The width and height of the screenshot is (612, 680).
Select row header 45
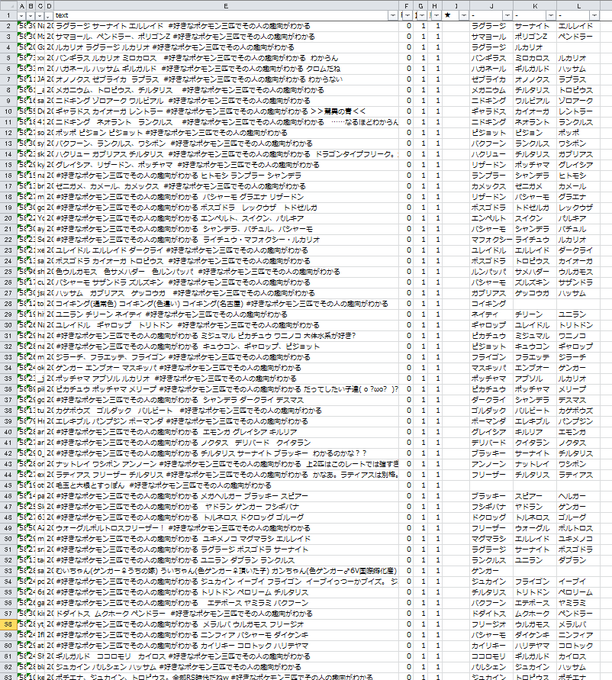[9, 485]
